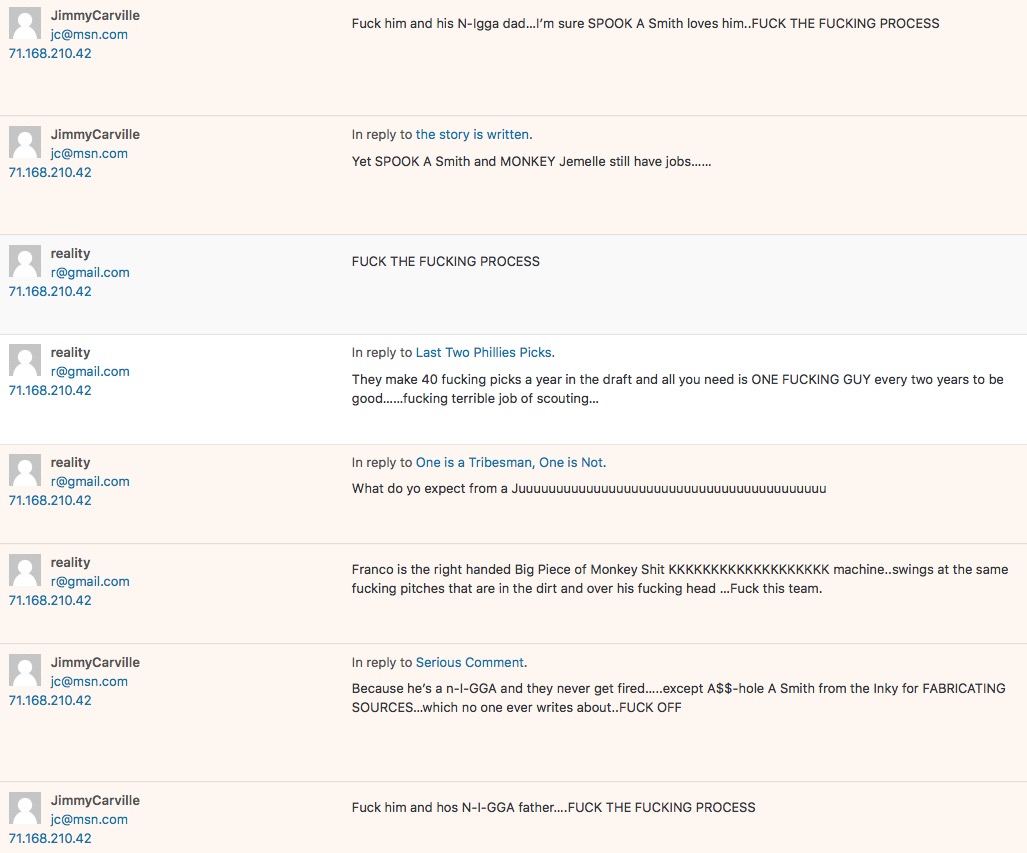The image size is (1027, 853).
Task: Follow the 'One is a Tribesman, One is Not' link
Action: (510, 462)
